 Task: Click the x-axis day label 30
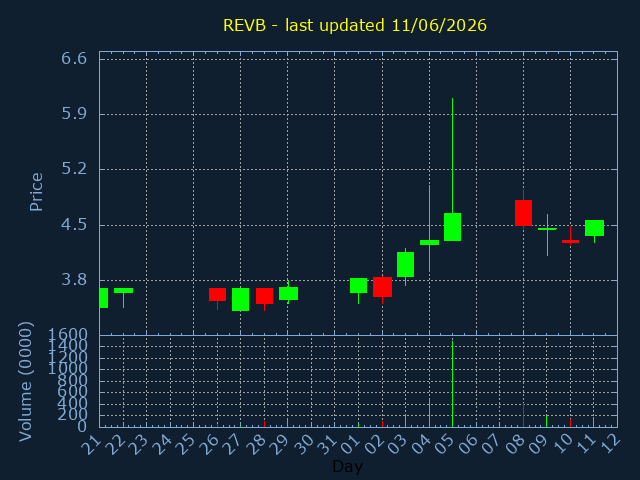(x=303, y=444)
